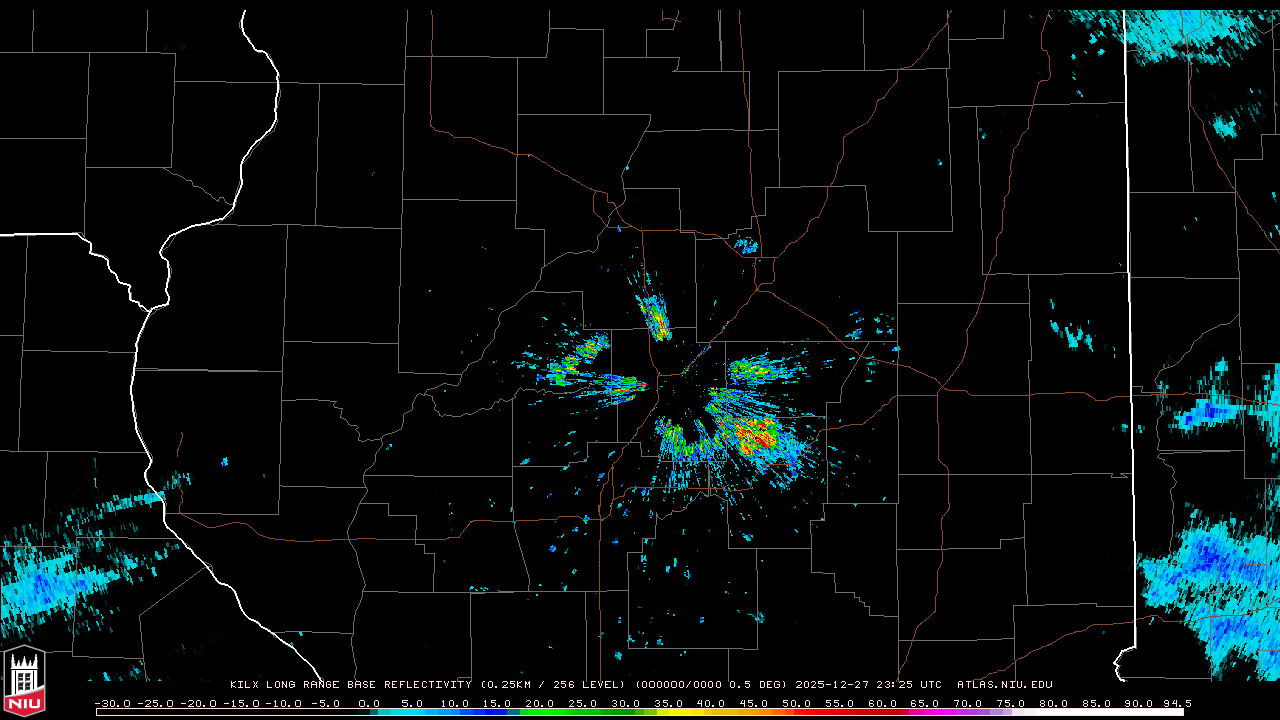The width and height of the screenshot is (1280, 720).
Task: Click the red high-reflectivity core southeast of radar
Action: point(755,435)
